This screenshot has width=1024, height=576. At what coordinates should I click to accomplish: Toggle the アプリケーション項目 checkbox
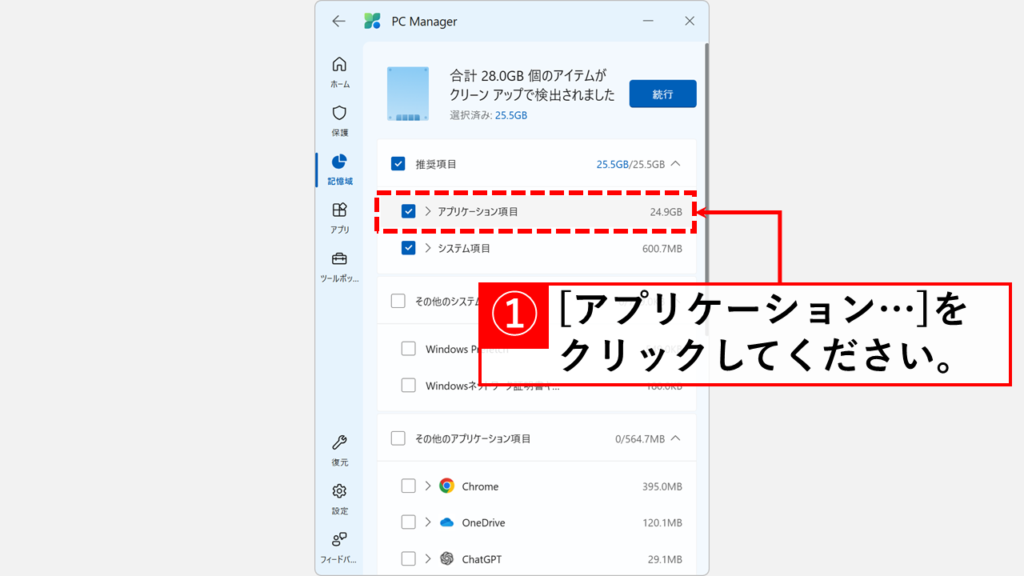(x=408, y=212)
